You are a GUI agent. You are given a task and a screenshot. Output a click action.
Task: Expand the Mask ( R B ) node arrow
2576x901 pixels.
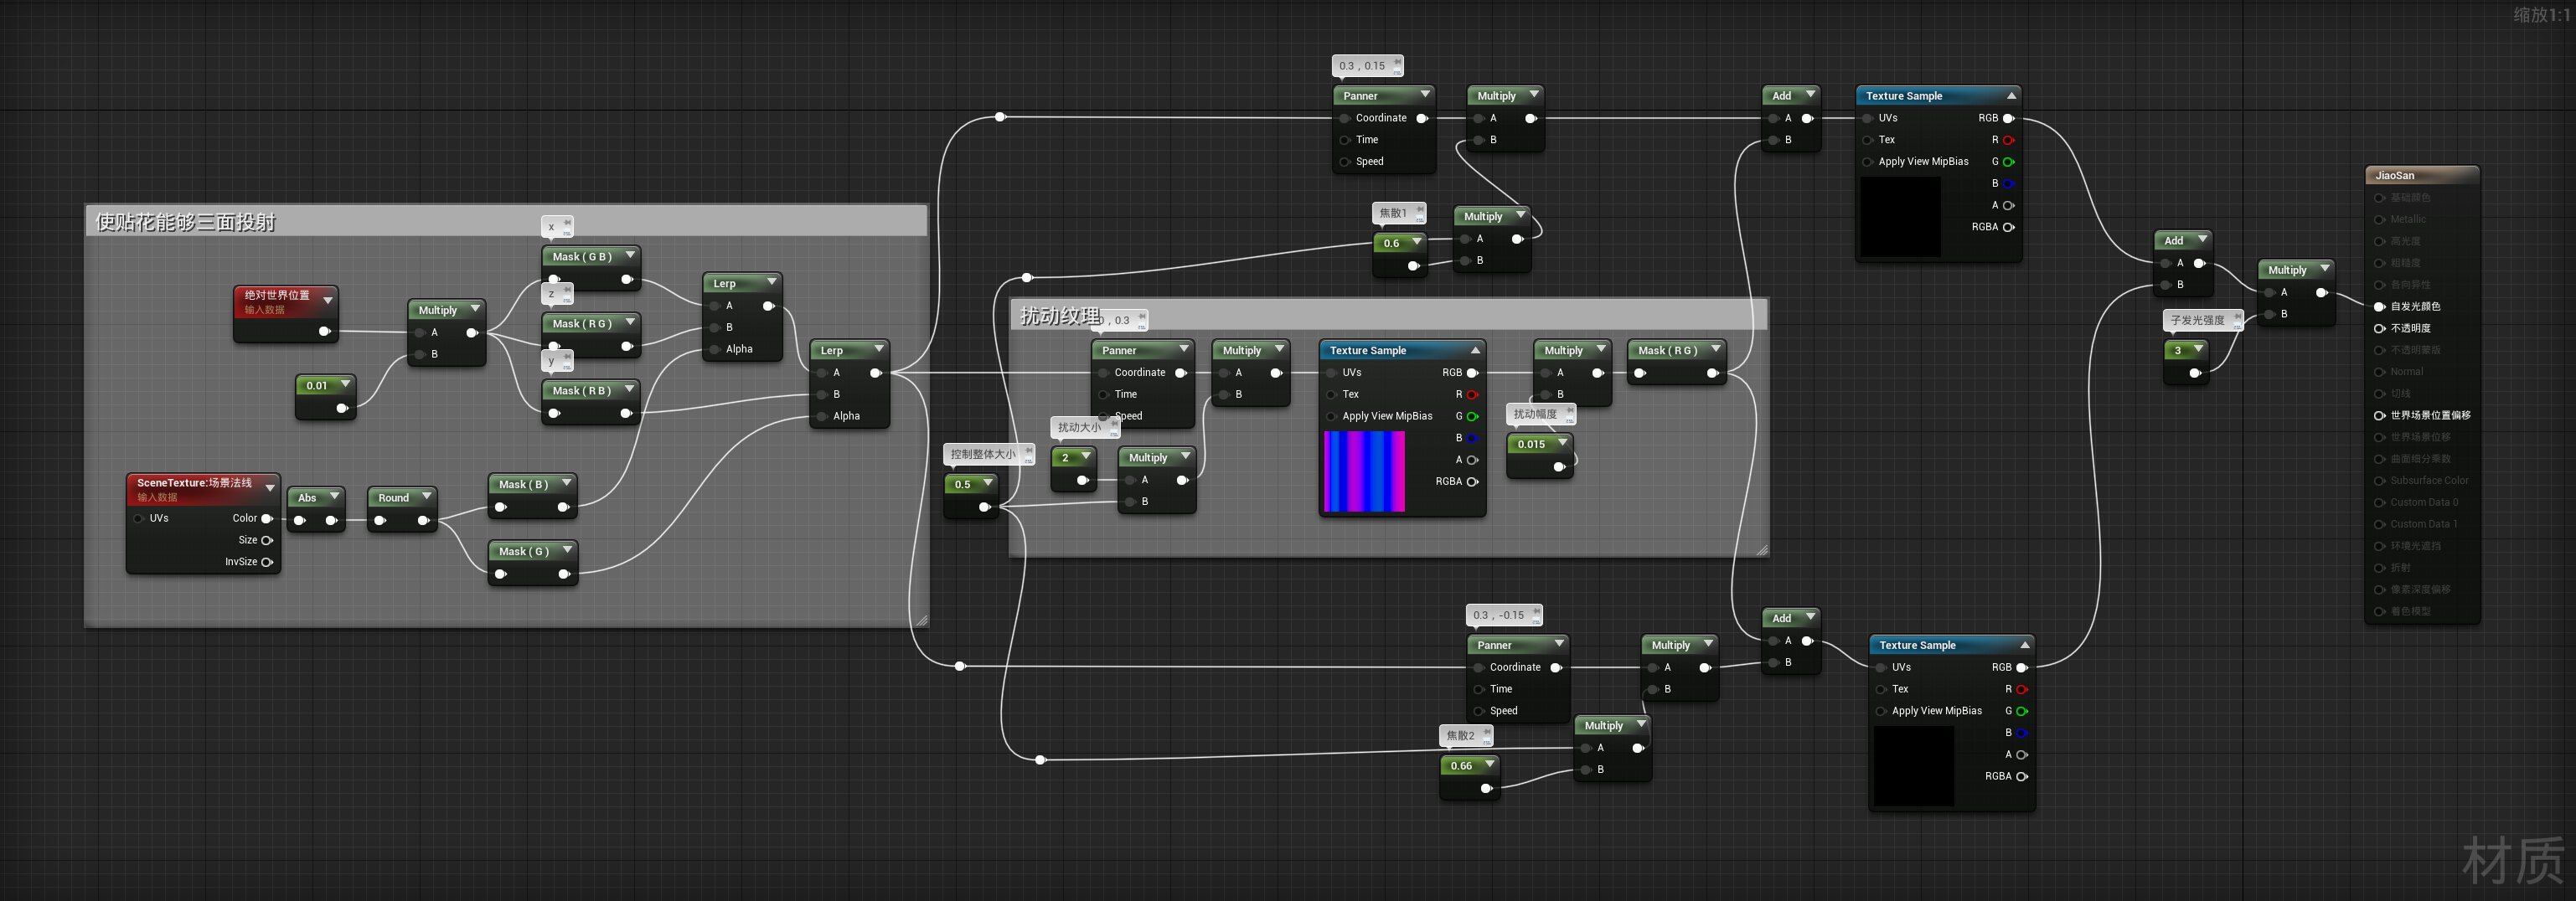pos(630,389)
